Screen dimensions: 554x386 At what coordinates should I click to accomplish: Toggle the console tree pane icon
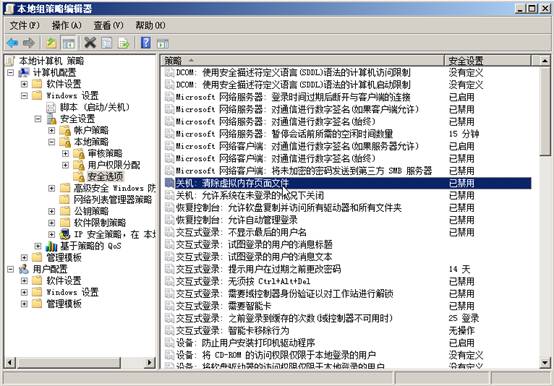[x=69, y=43]
